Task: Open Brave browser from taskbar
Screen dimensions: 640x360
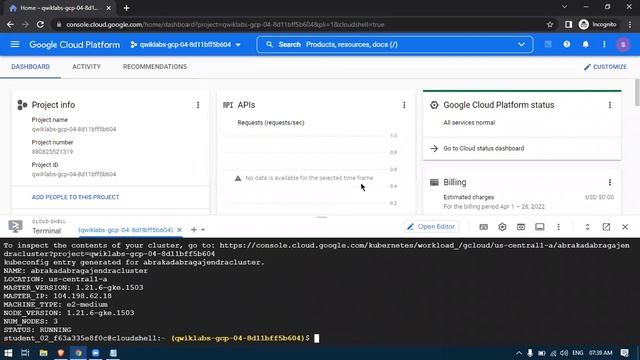Action: 61,353
